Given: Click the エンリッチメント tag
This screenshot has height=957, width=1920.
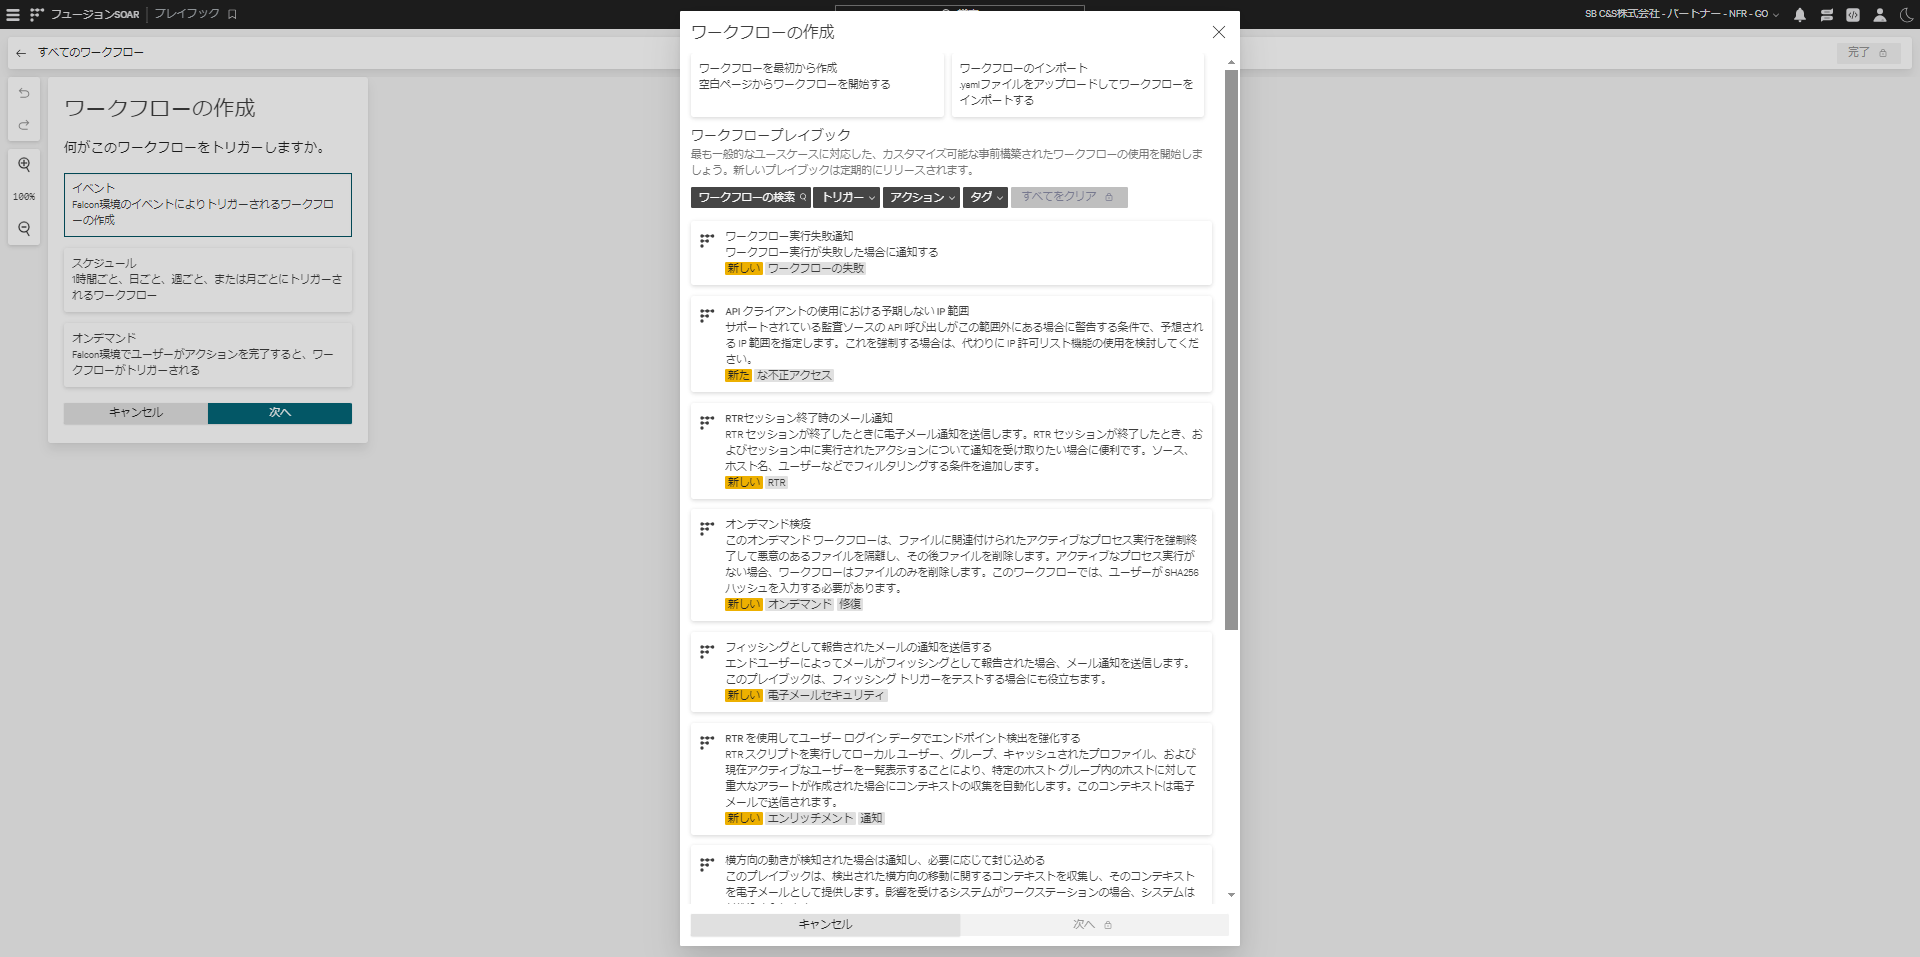Looking at the screenshot, I should point(810,818).
